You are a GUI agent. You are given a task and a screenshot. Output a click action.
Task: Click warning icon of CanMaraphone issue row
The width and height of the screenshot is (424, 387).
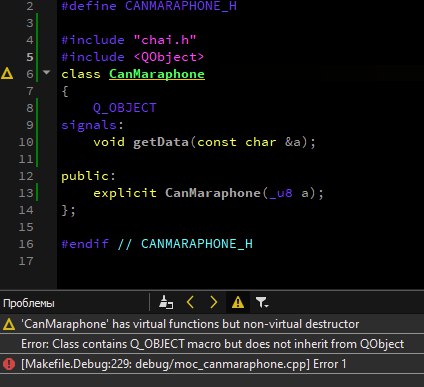9,324
